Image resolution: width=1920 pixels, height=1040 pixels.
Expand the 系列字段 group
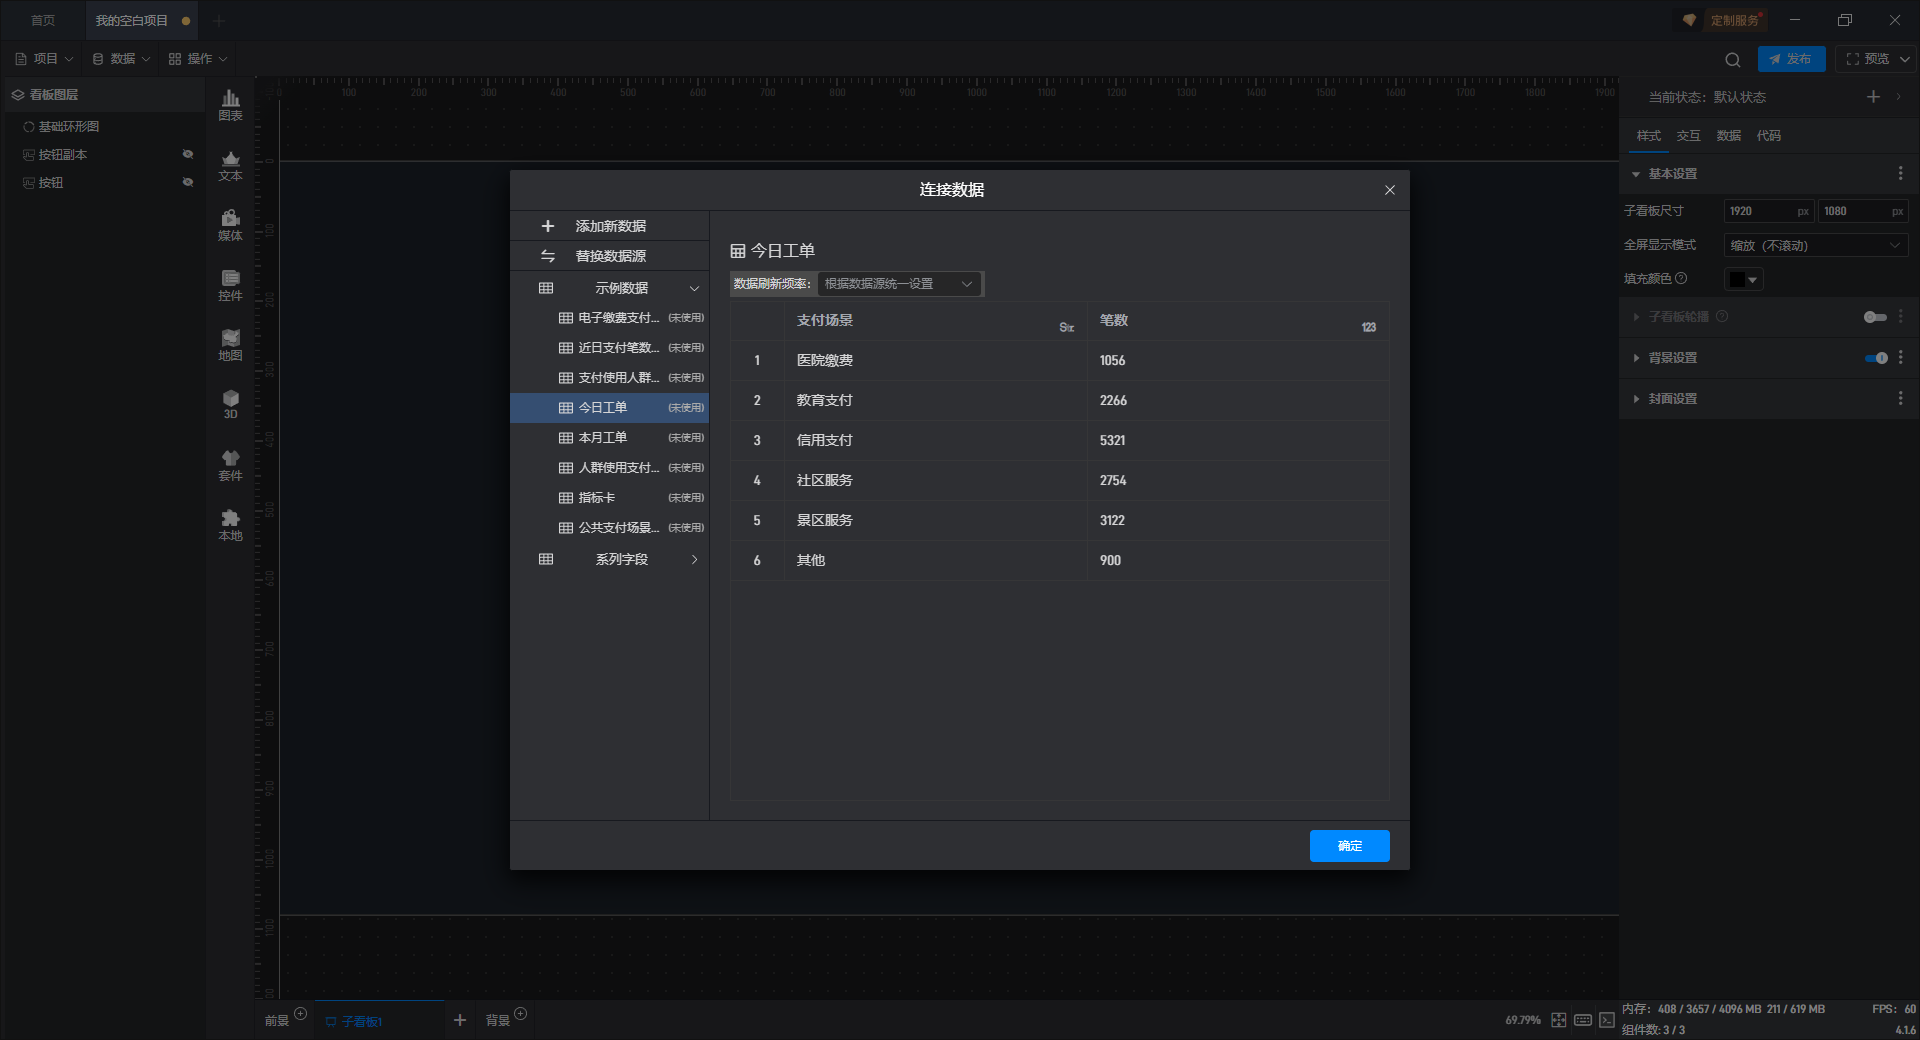point(694,560)
